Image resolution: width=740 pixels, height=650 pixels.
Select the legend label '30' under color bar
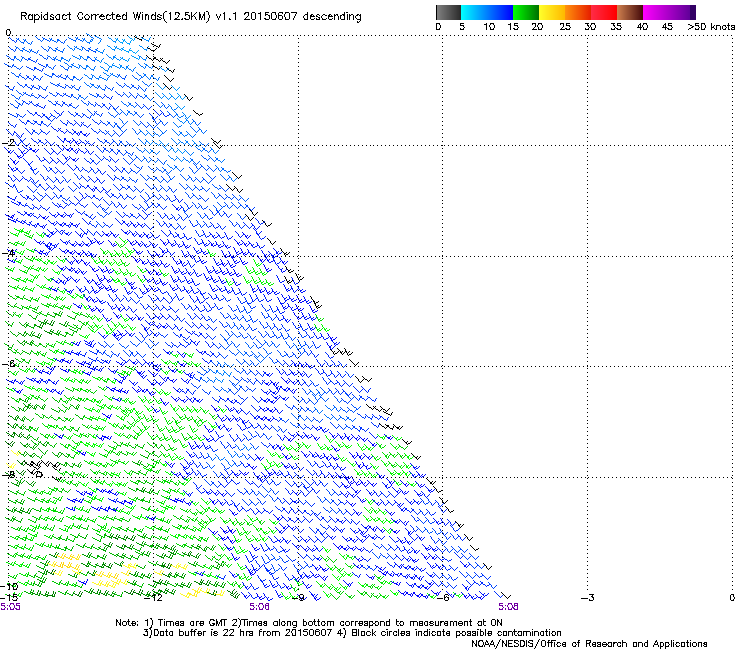(590, 27)
